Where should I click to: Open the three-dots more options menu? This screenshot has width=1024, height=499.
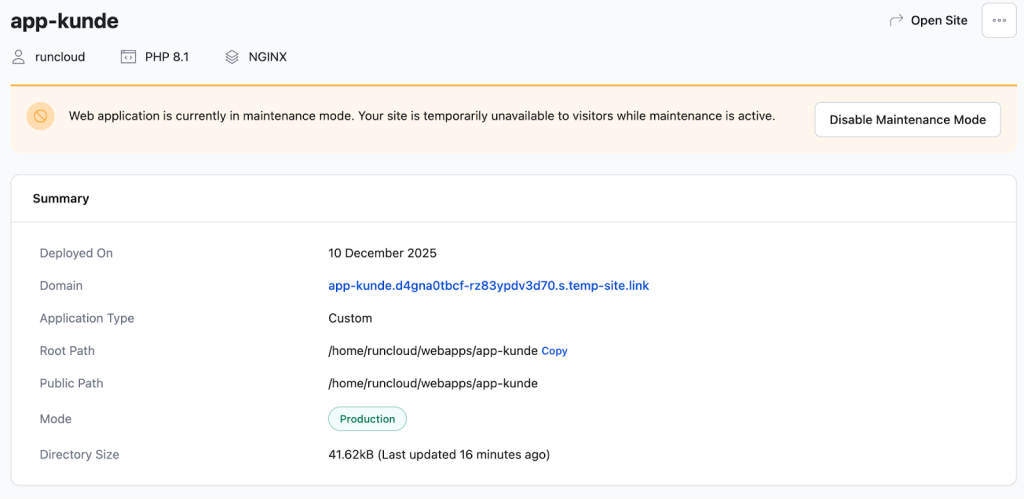[x=999, y=20]
